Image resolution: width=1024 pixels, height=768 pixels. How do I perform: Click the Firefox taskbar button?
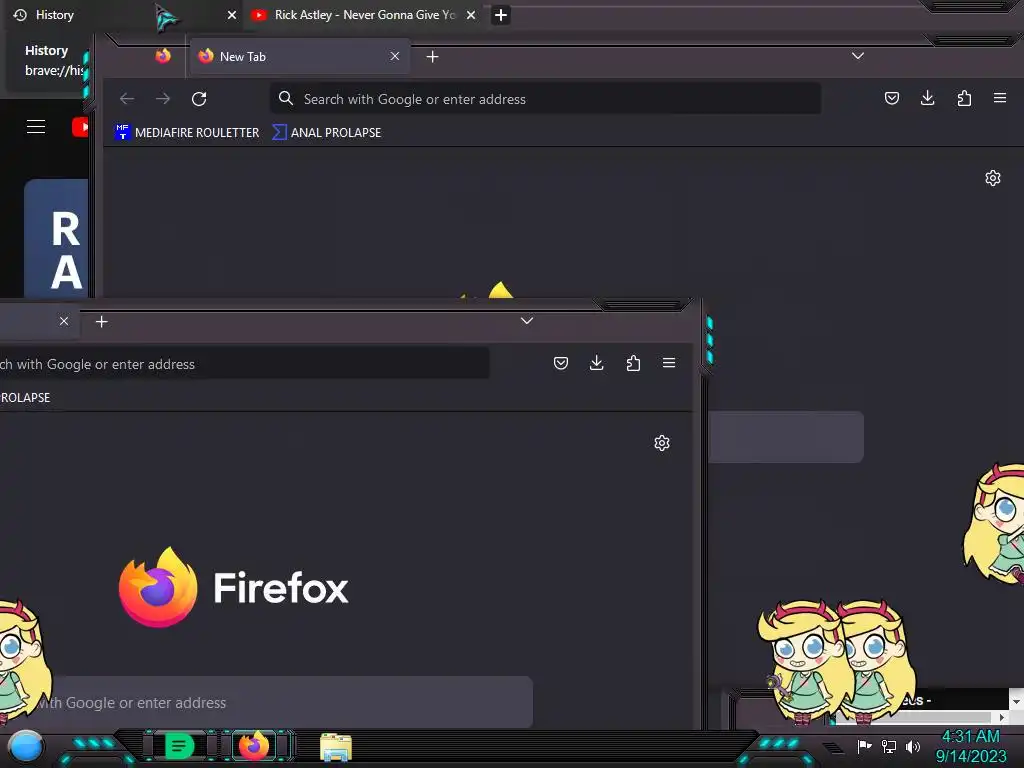coord(254,745)
